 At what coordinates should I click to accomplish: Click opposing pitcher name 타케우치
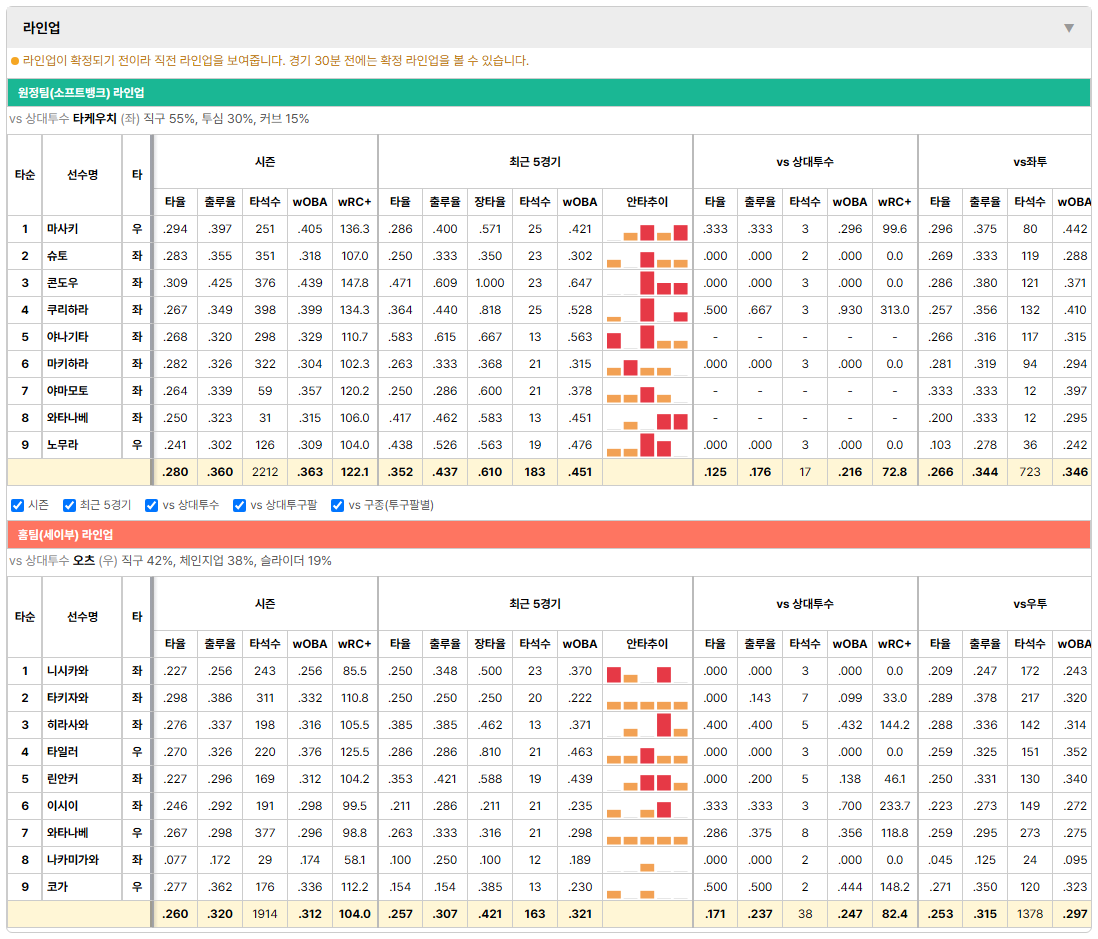coord(95,118)
